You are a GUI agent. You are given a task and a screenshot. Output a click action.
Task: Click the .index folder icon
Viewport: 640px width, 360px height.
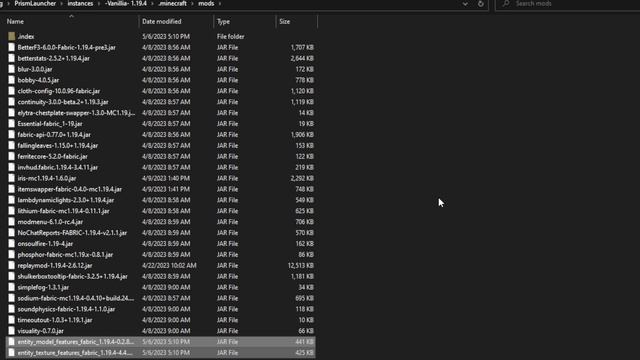click(11, 36)
